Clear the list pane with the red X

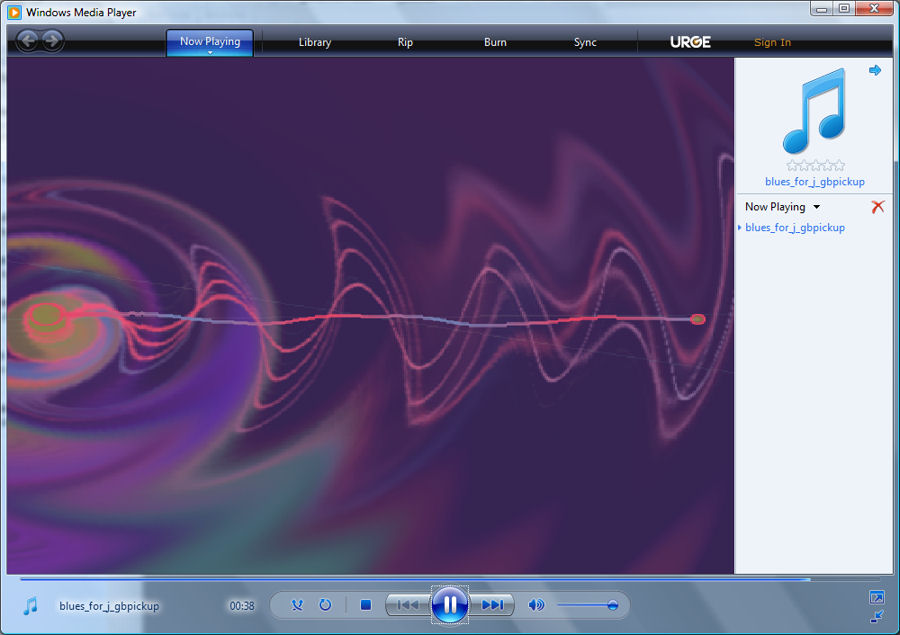[878, 207]
